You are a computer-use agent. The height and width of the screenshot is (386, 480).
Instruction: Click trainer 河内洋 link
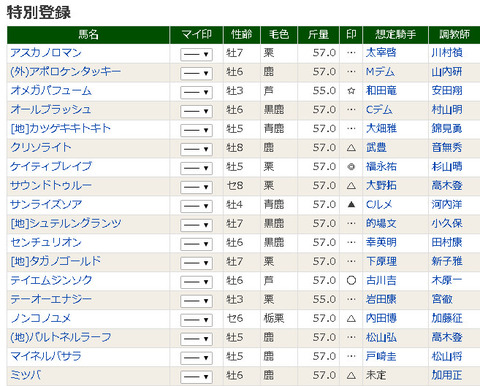(x=447, y=205)
